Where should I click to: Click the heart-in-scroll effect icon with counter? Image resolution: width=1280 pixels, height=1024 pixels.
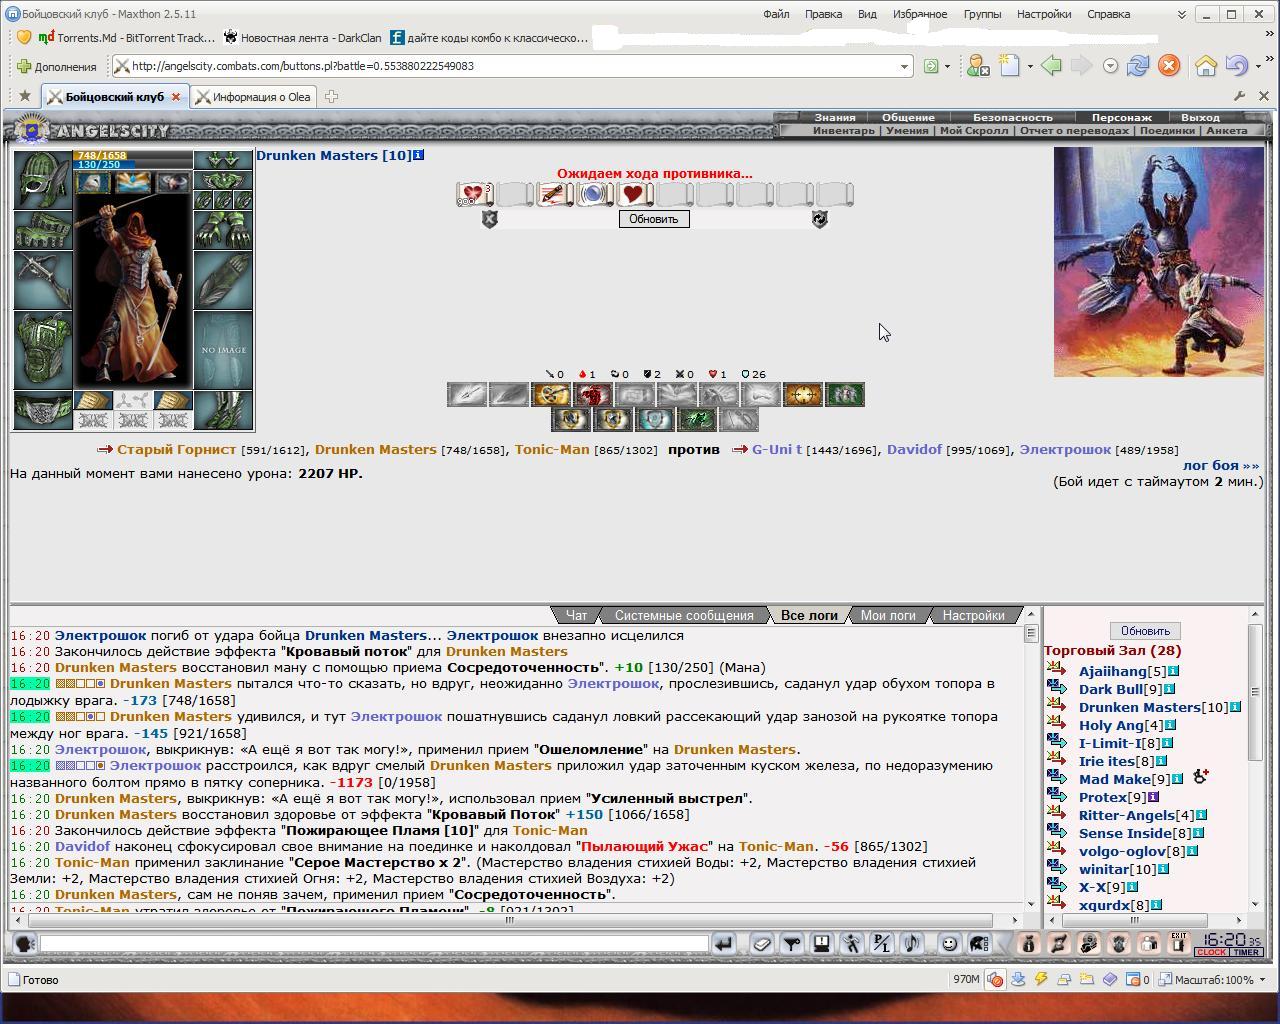pos(473,194)
